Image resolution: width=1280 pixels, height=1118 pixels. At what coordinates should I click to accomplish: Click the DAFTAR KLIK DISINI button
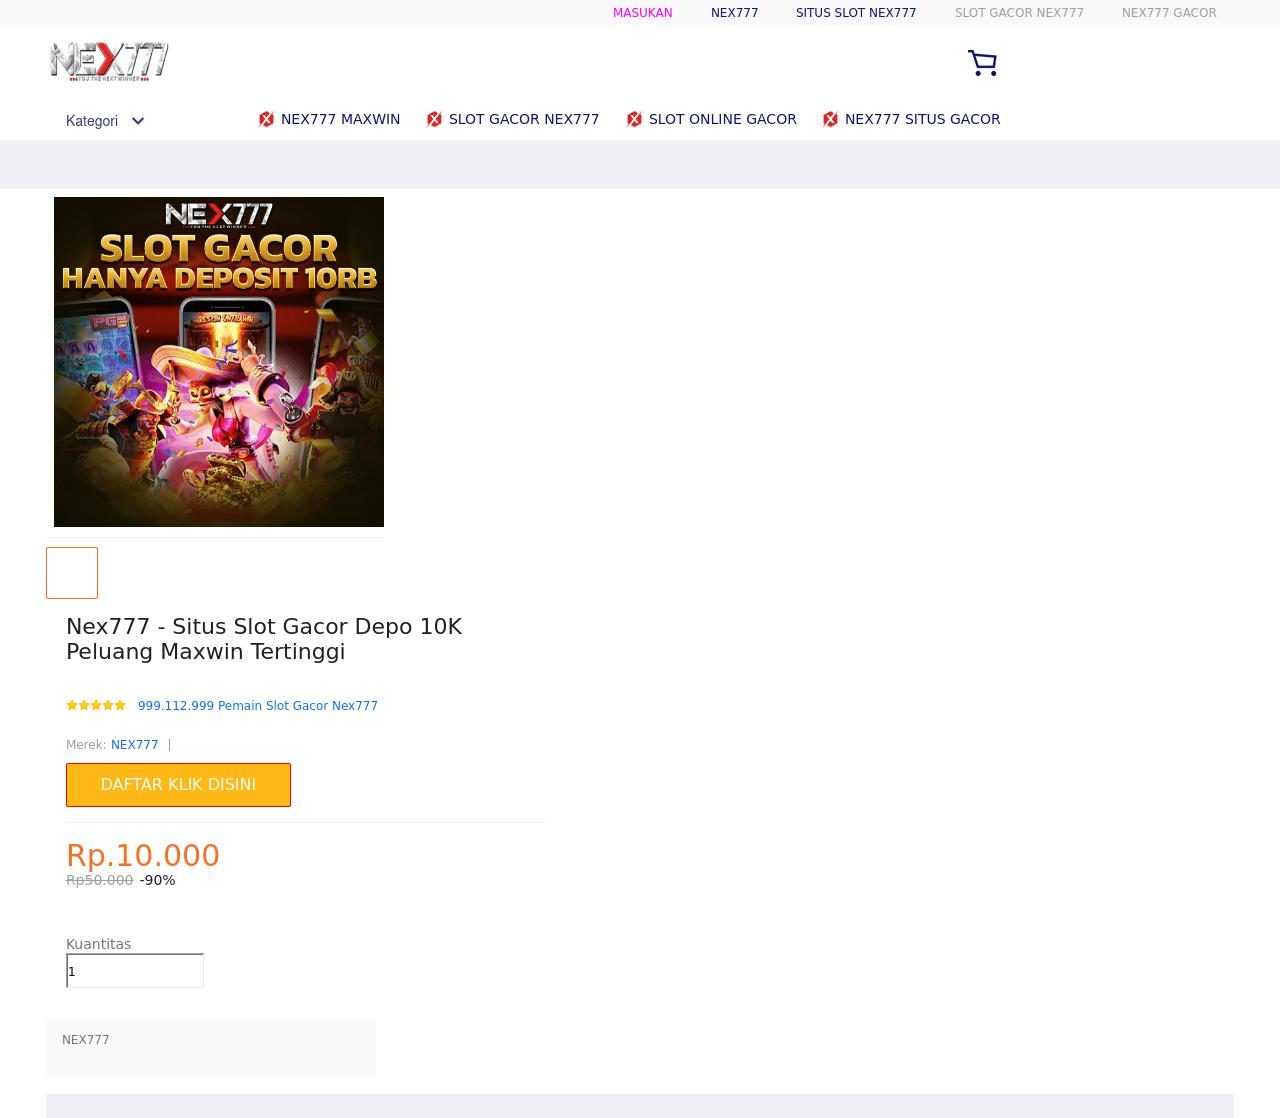(178, 785)
